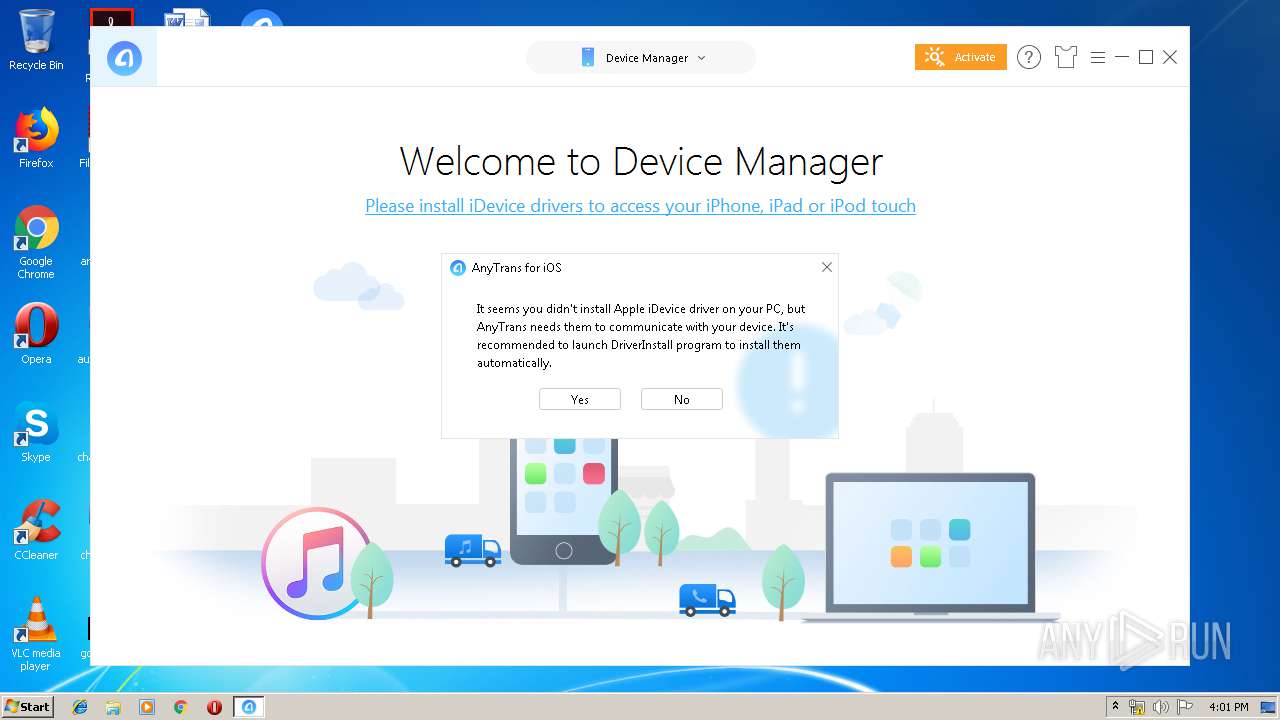Screen dimensions: 1280x720
Task: Close the AnyTrans for iOS dialog
Action: (826, 267)
